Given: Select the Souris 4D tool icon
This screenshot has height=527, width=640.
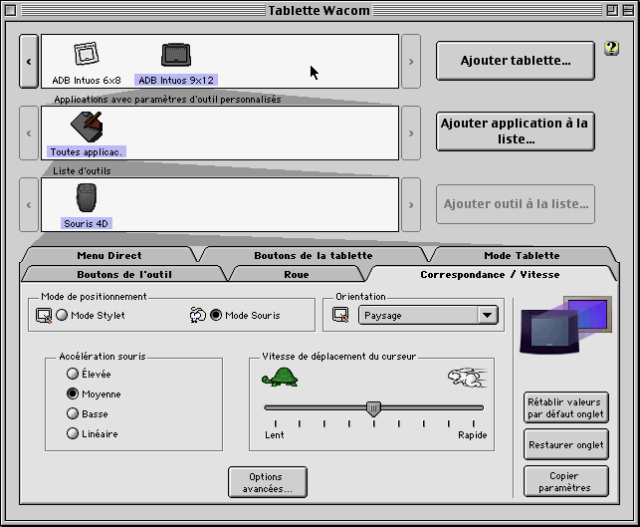Looking at the screenshot, I should point(87,198).
